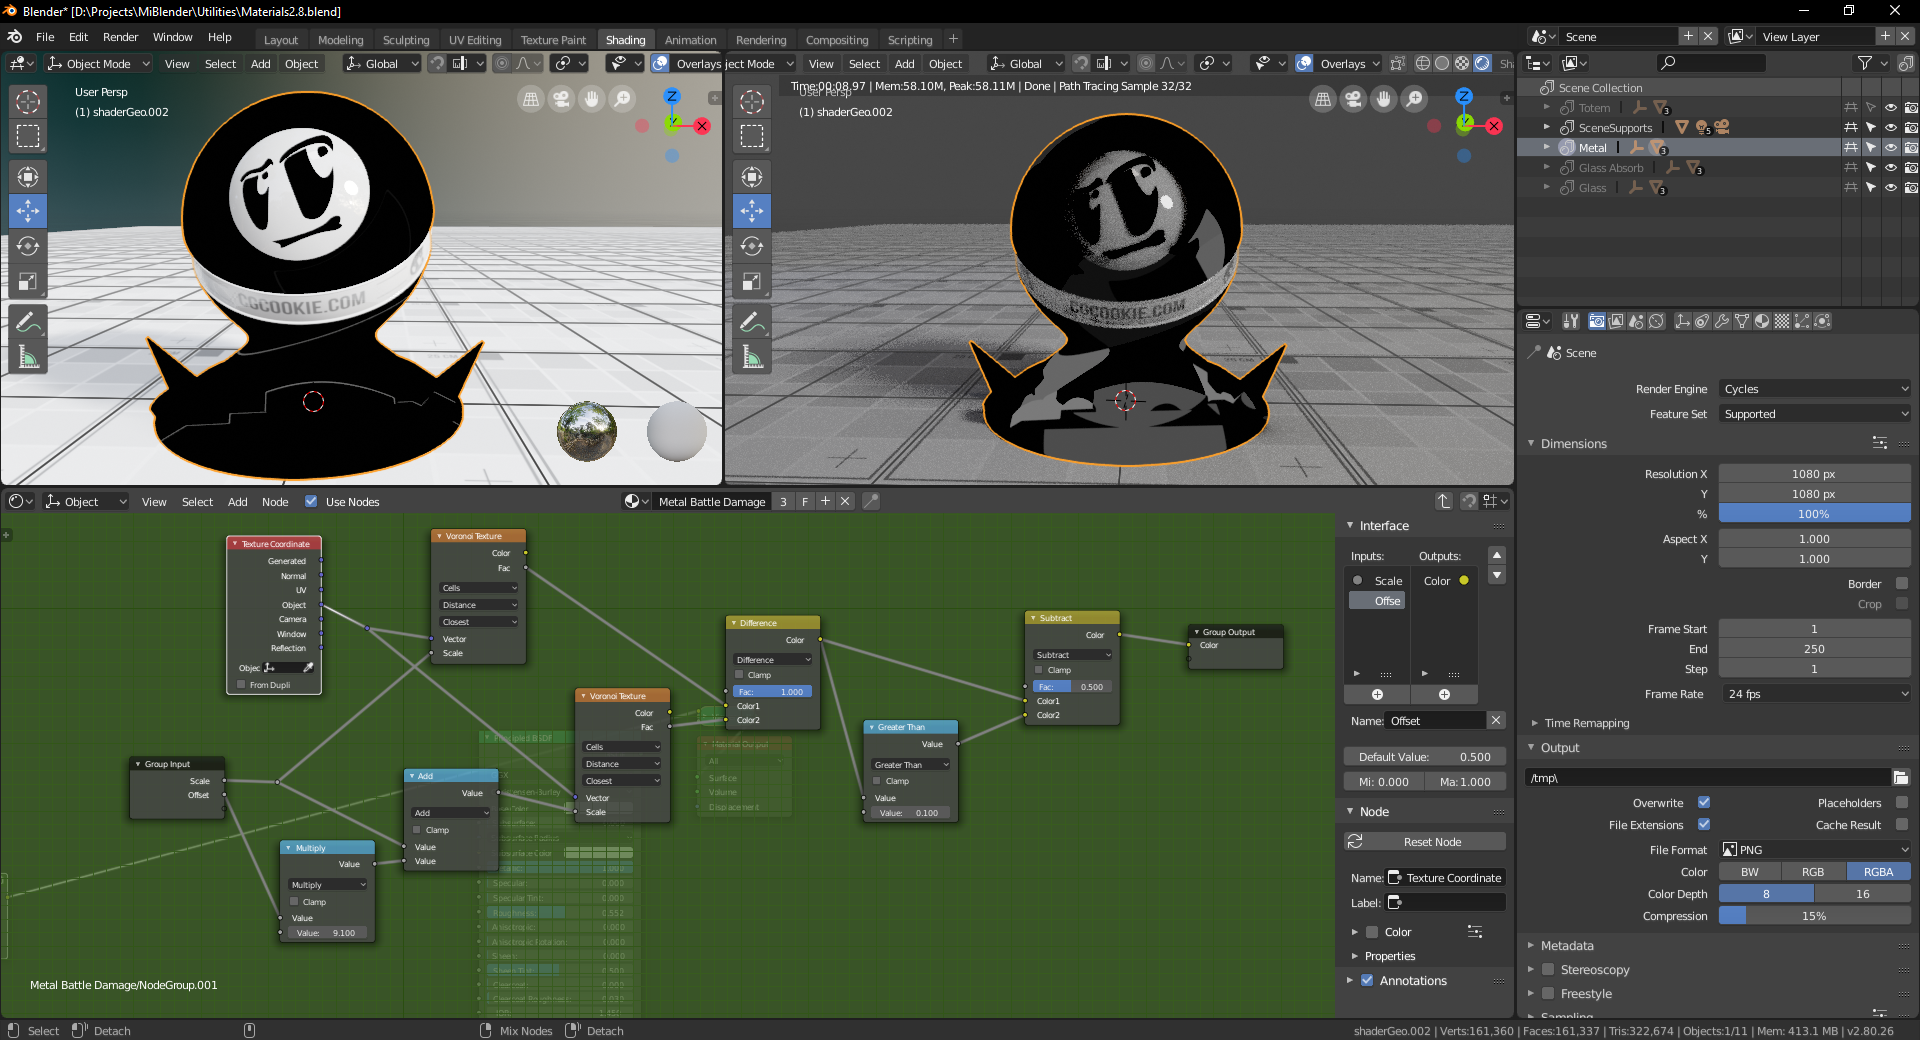
Task: Open the Render menu in the top bar
Action: tap(120, 37)
